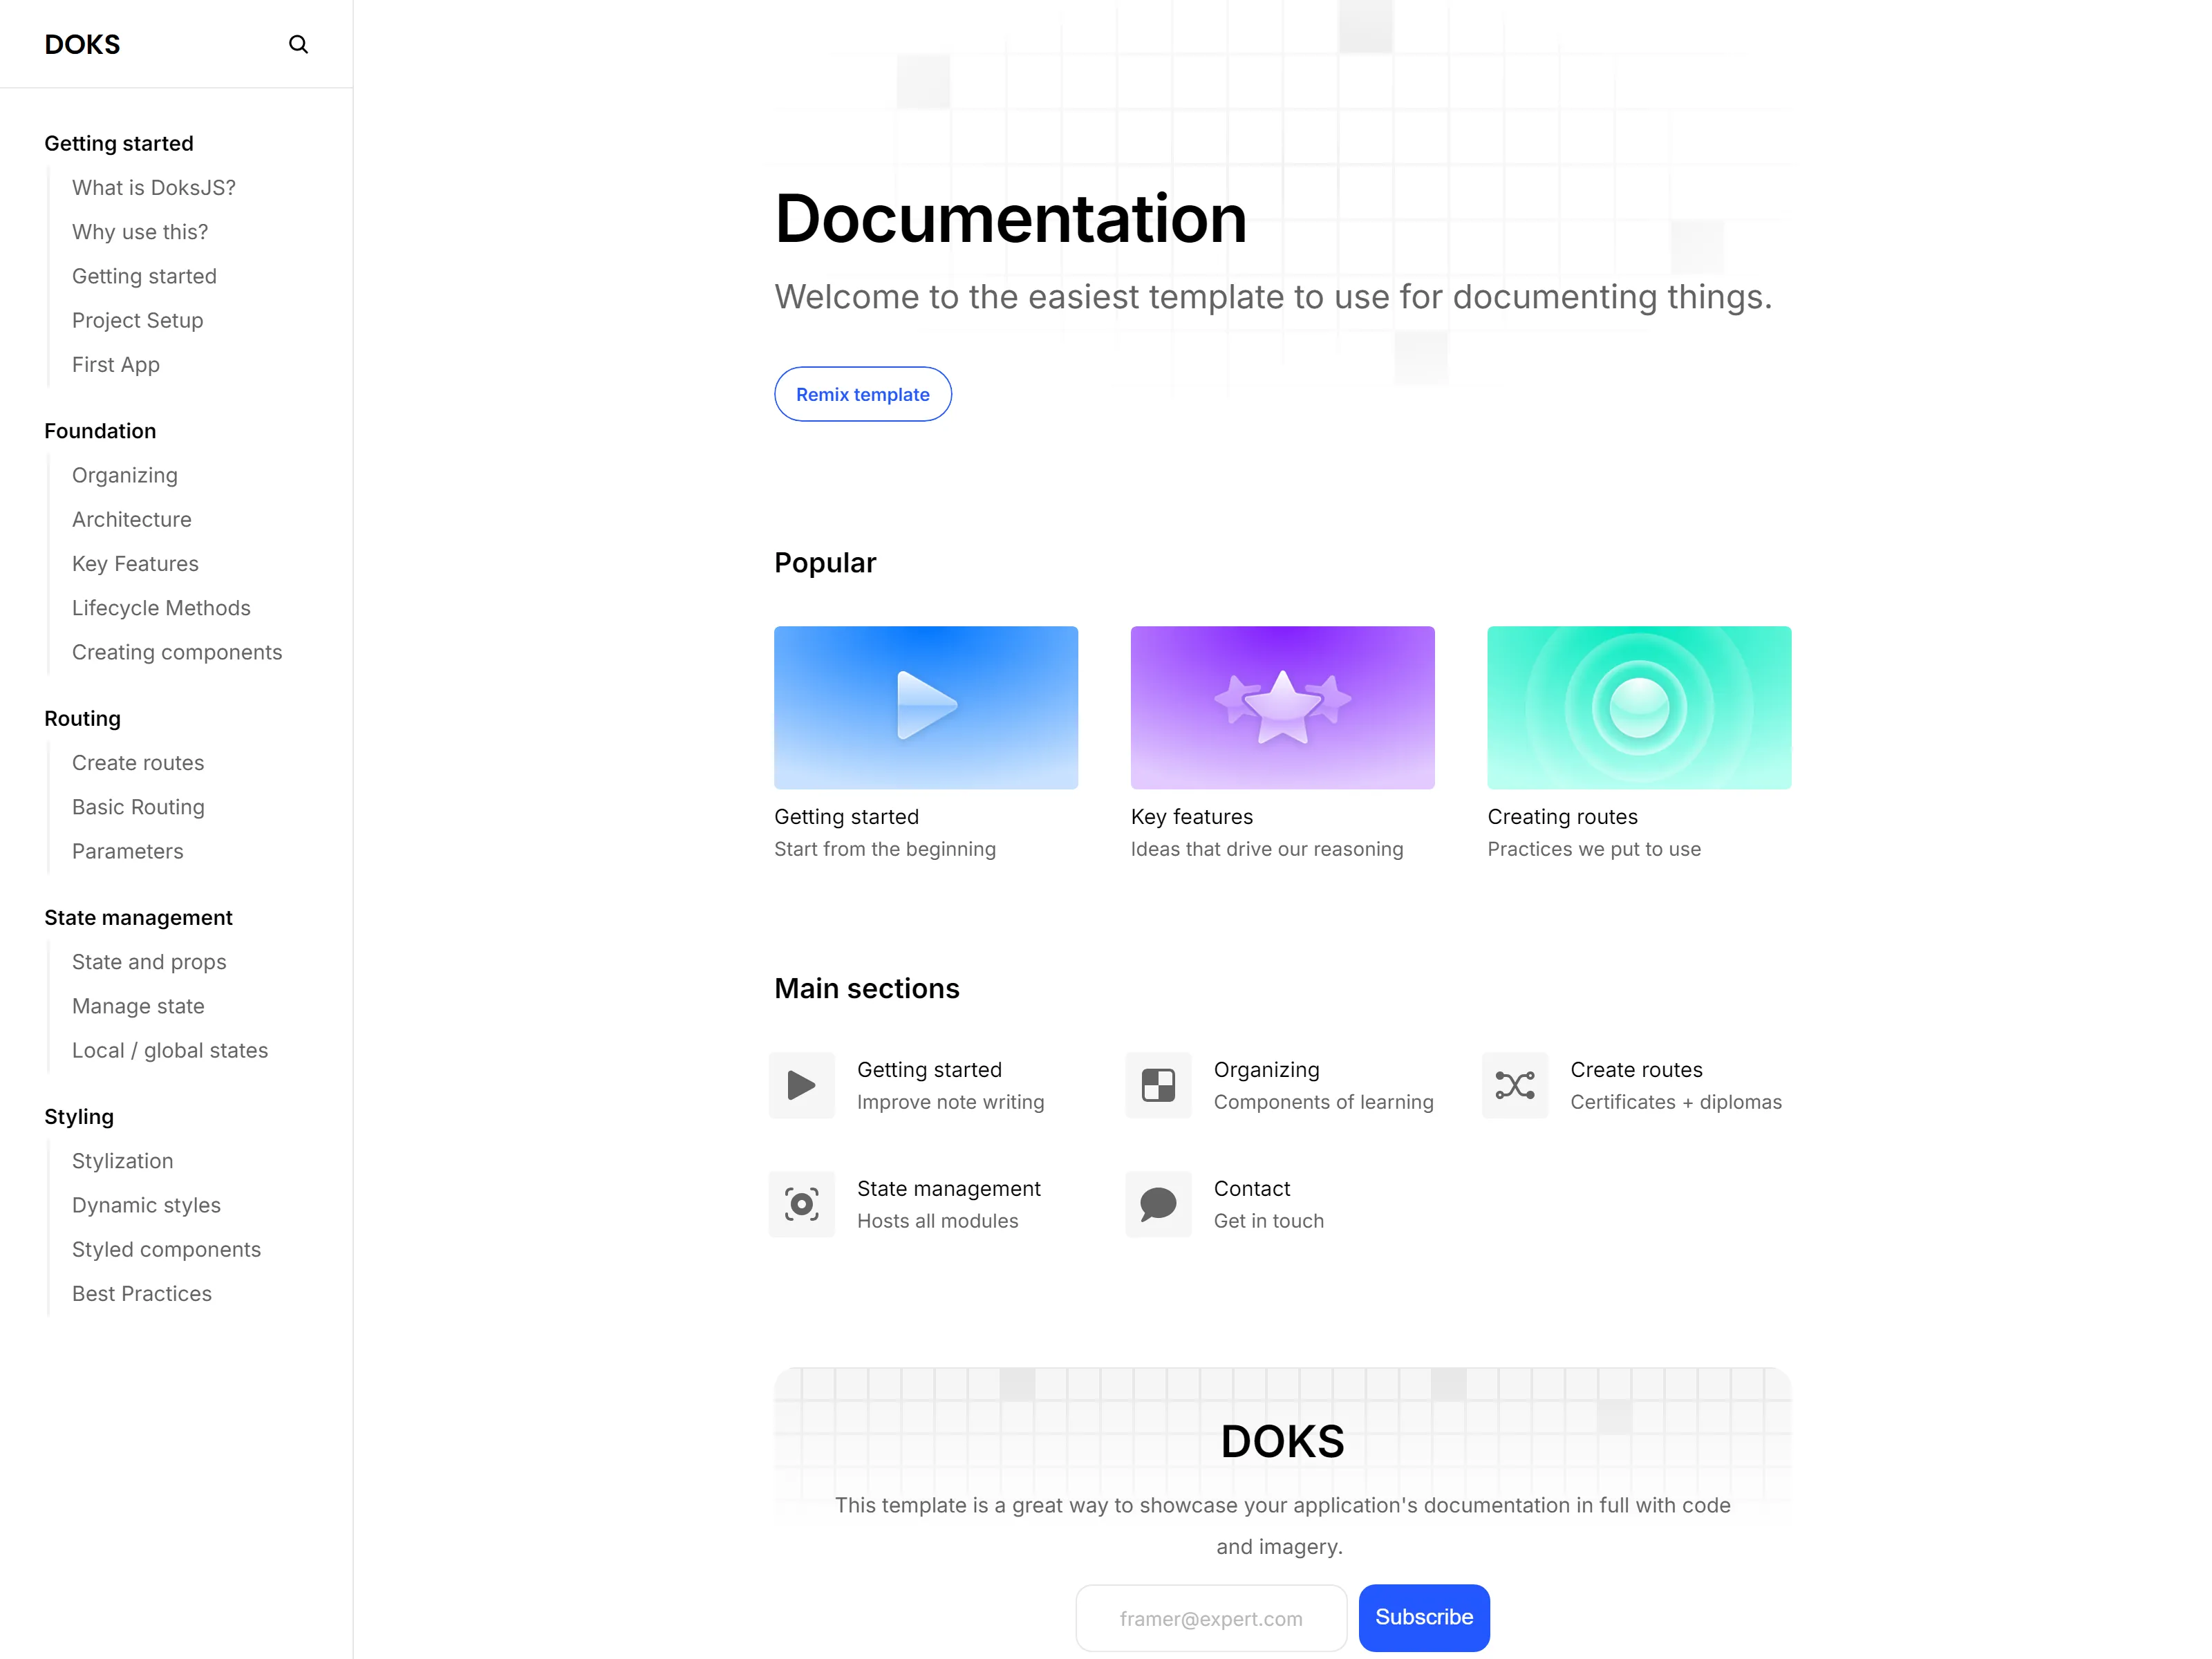Click 'Ideas that drive our reasoning' caption
The image size is (2212, 1659).
pyautogui.click(x=1266, y=849)
